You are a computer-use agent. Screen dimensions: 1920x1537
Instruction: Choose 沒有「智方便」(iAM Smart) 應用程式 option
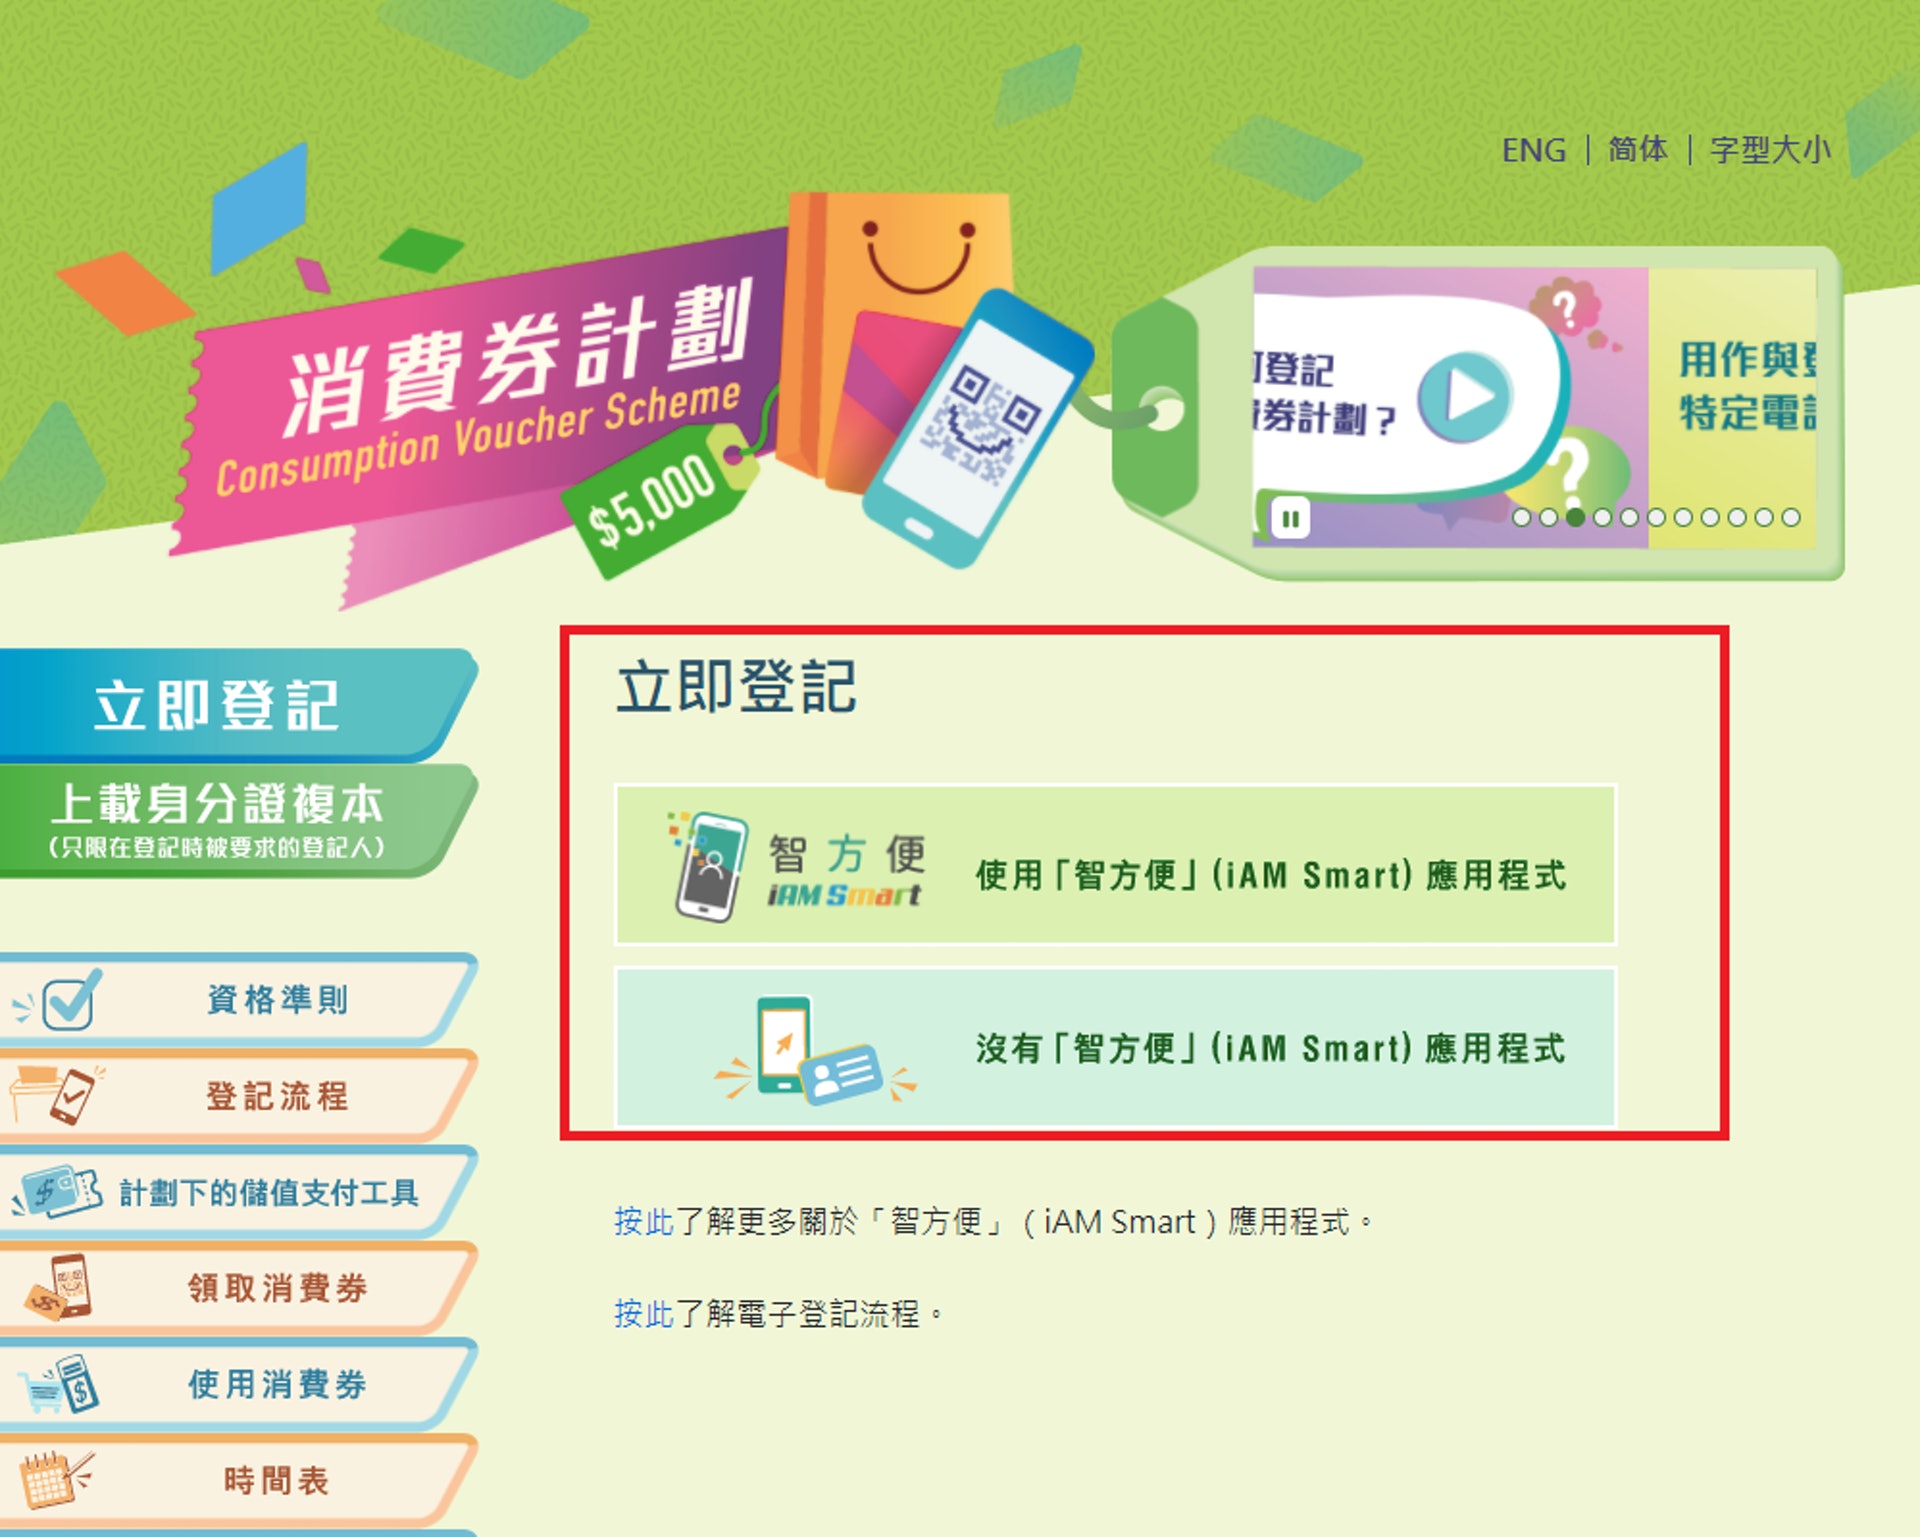tap(1115, 1047)
